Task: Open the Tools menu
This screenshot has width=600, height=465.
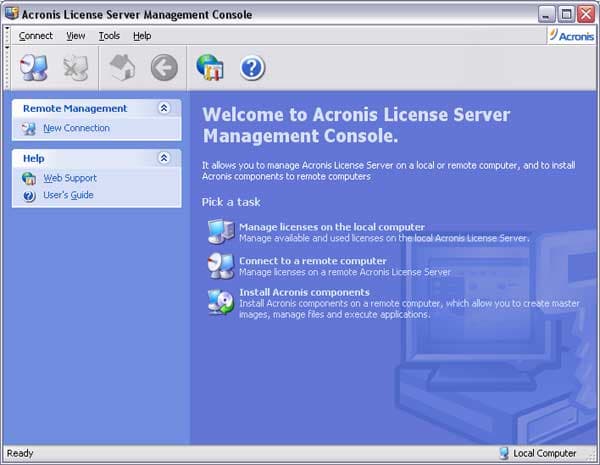Action: (109, 36)
